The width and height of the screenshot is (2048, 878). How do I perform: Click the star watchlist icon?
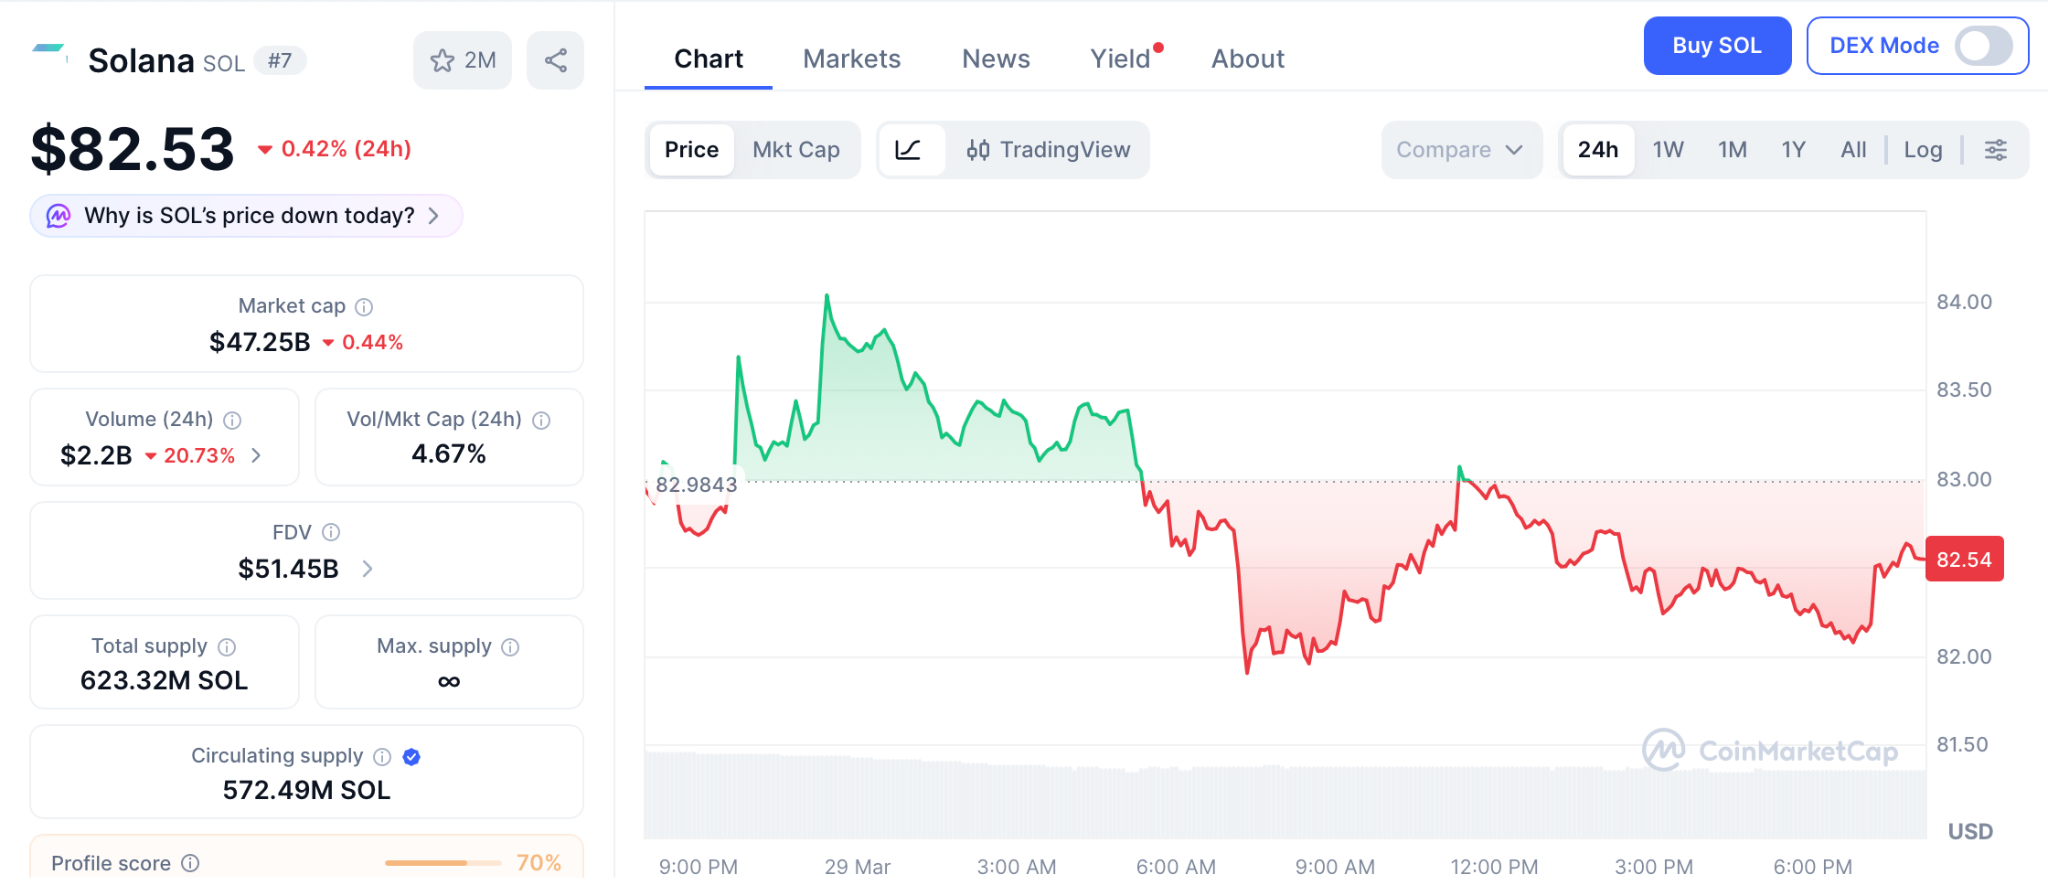tap(443, 61)
